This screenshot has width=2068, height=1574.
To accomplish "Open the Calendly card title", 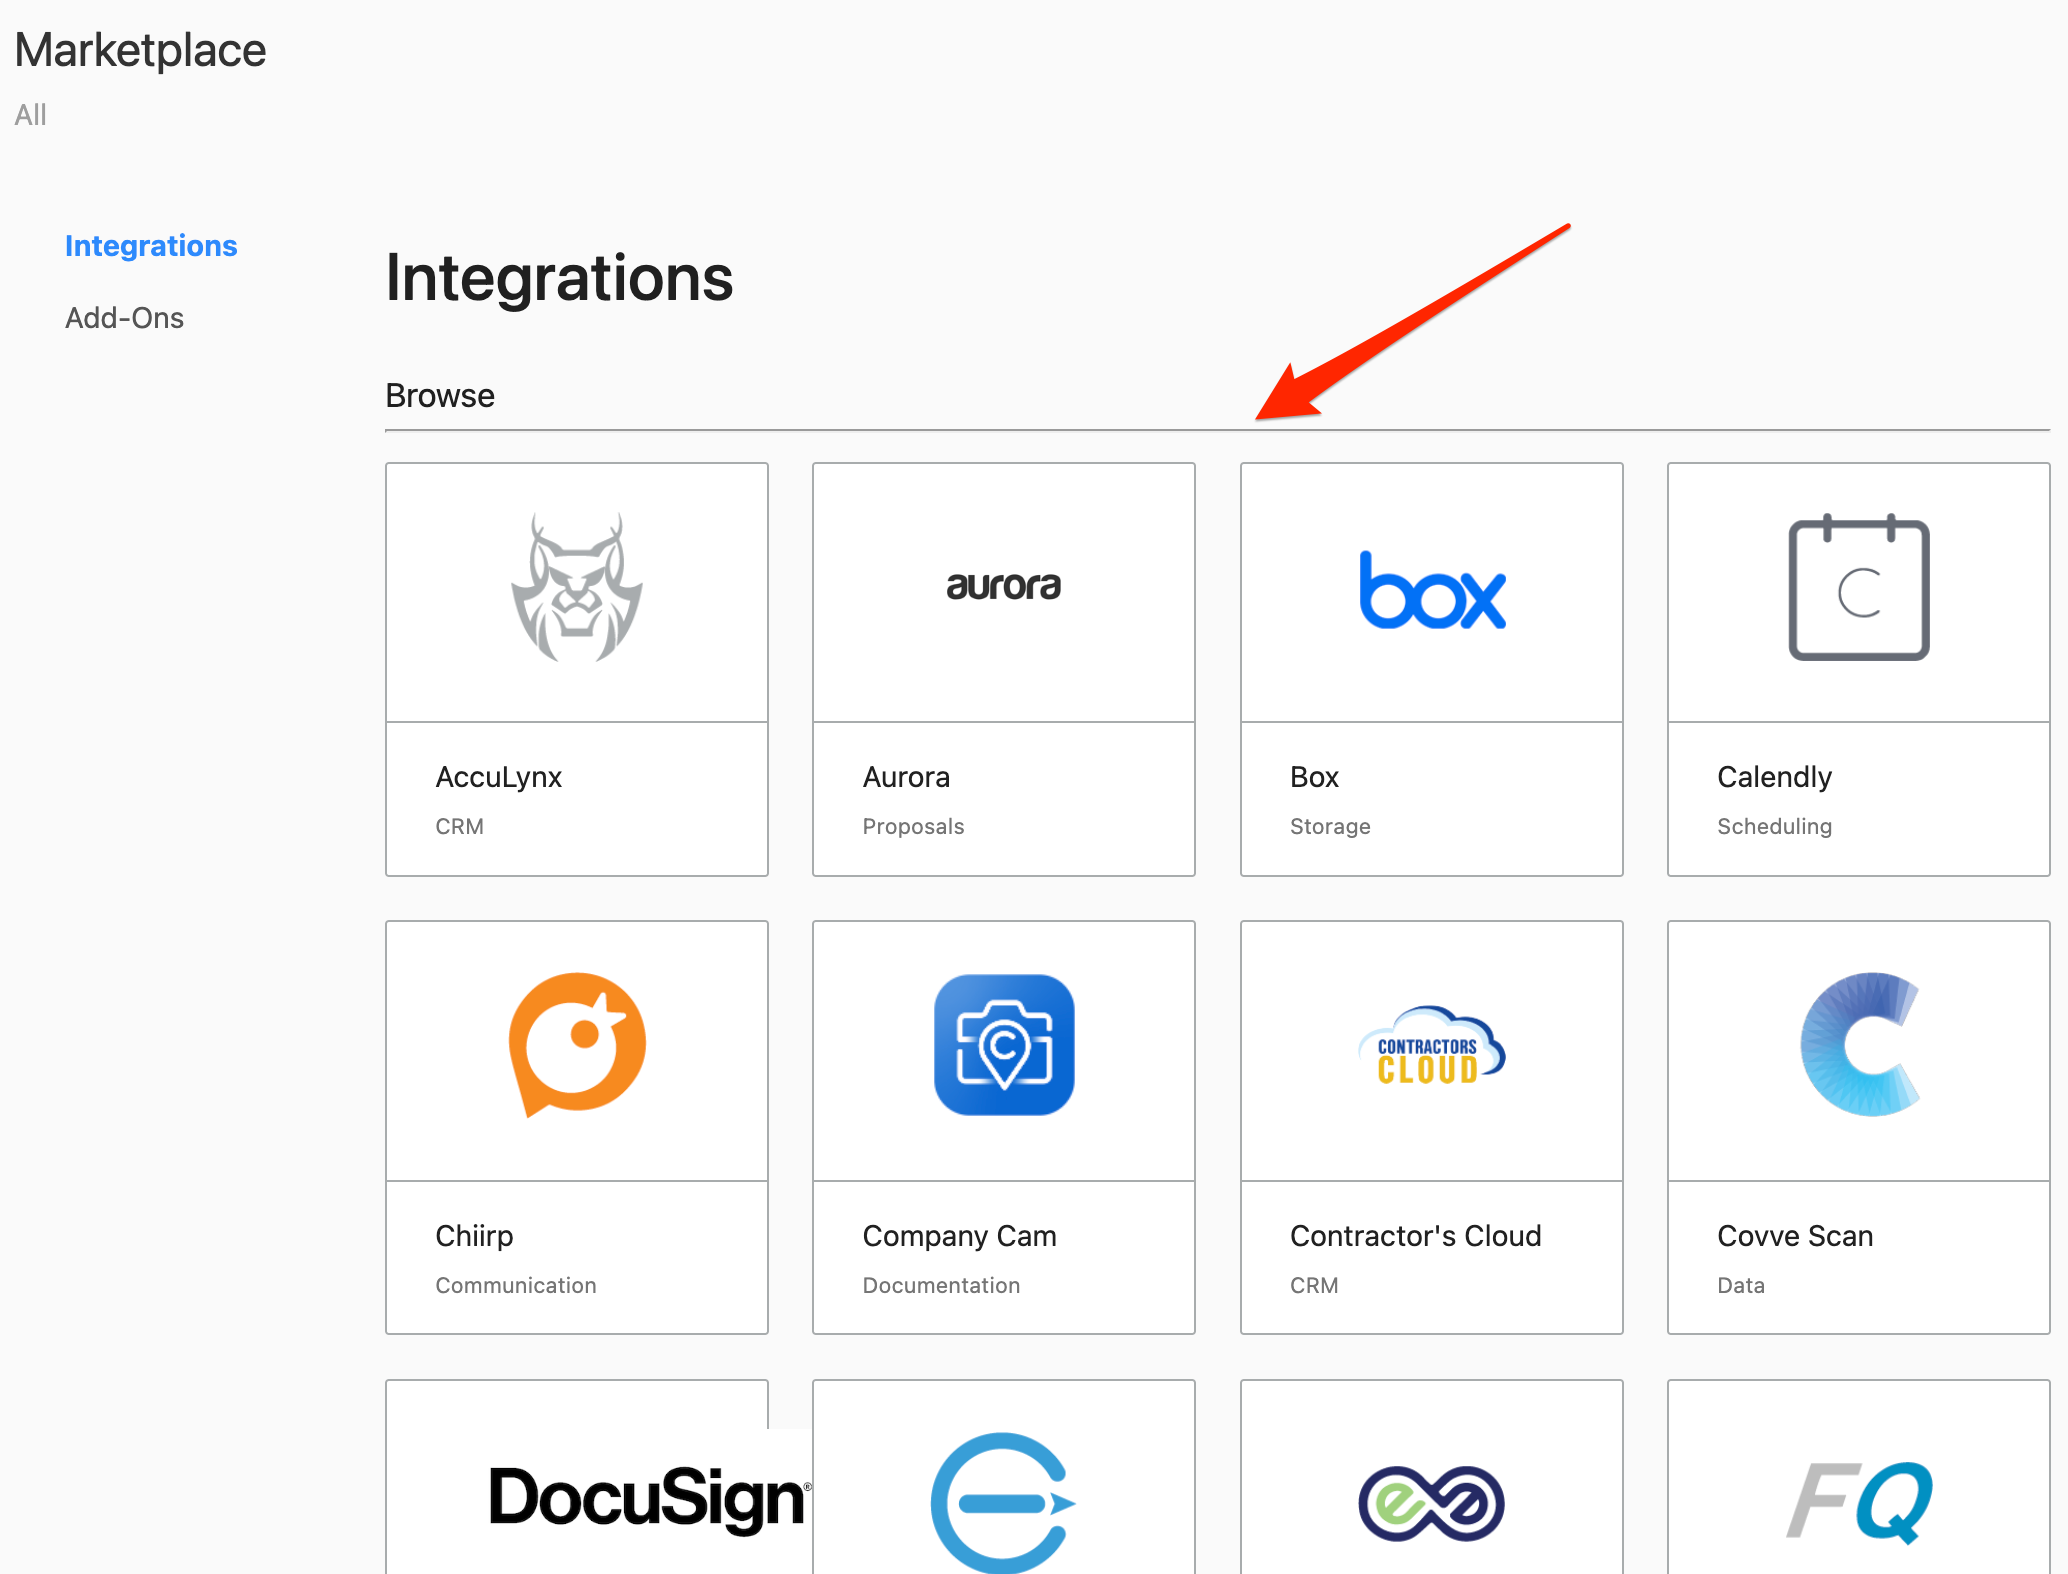I will pos(1774,777).
